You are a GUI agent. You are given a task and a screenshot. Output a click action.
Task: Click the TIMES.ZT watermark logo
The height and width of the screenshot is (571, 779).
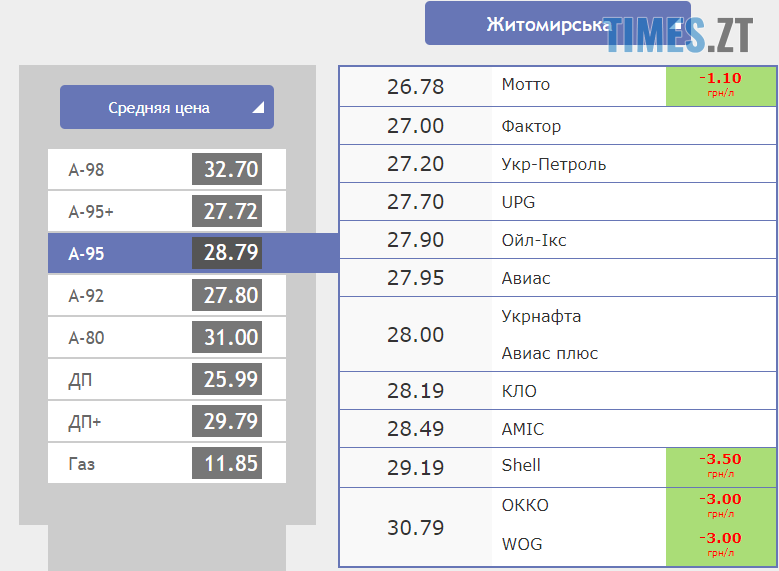pos(680,35)
